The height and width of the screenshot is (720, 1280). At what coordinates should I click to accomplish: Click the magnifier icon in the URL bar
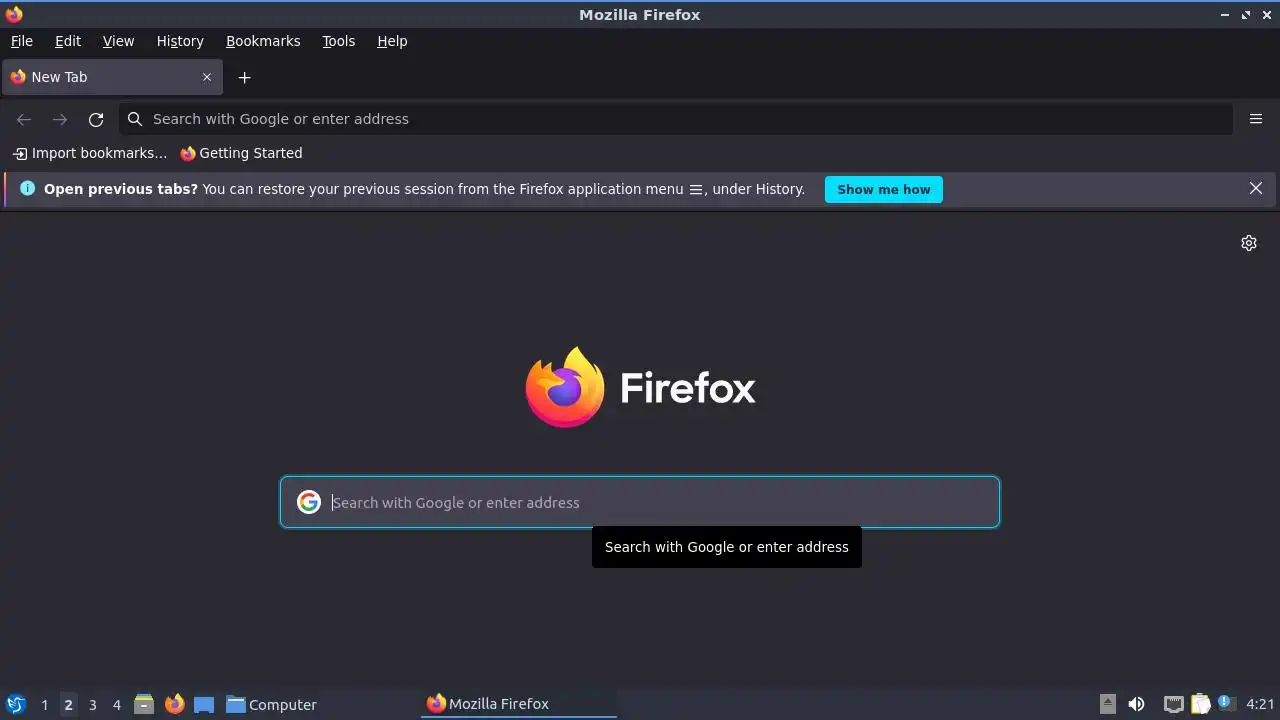click(135, 119)
